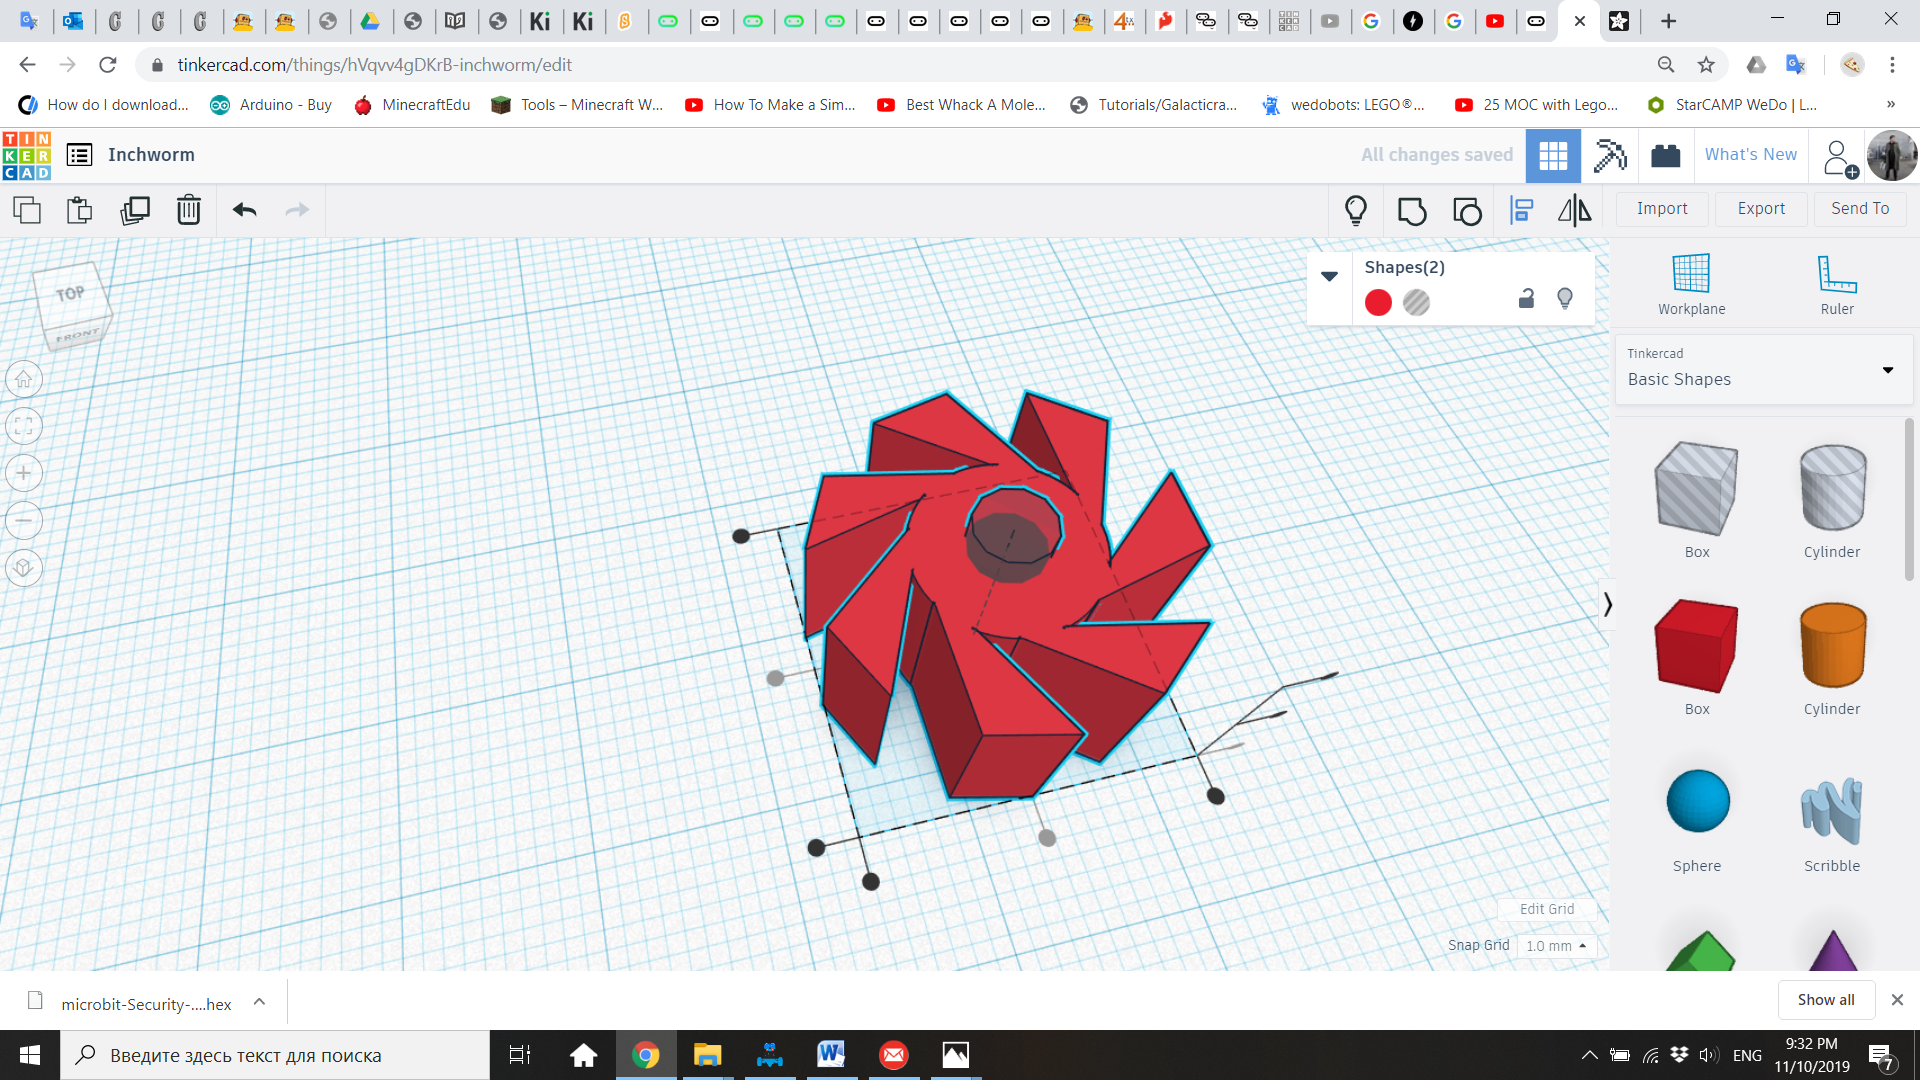Open the Blocks pickaxe mode

point(1610,155)
